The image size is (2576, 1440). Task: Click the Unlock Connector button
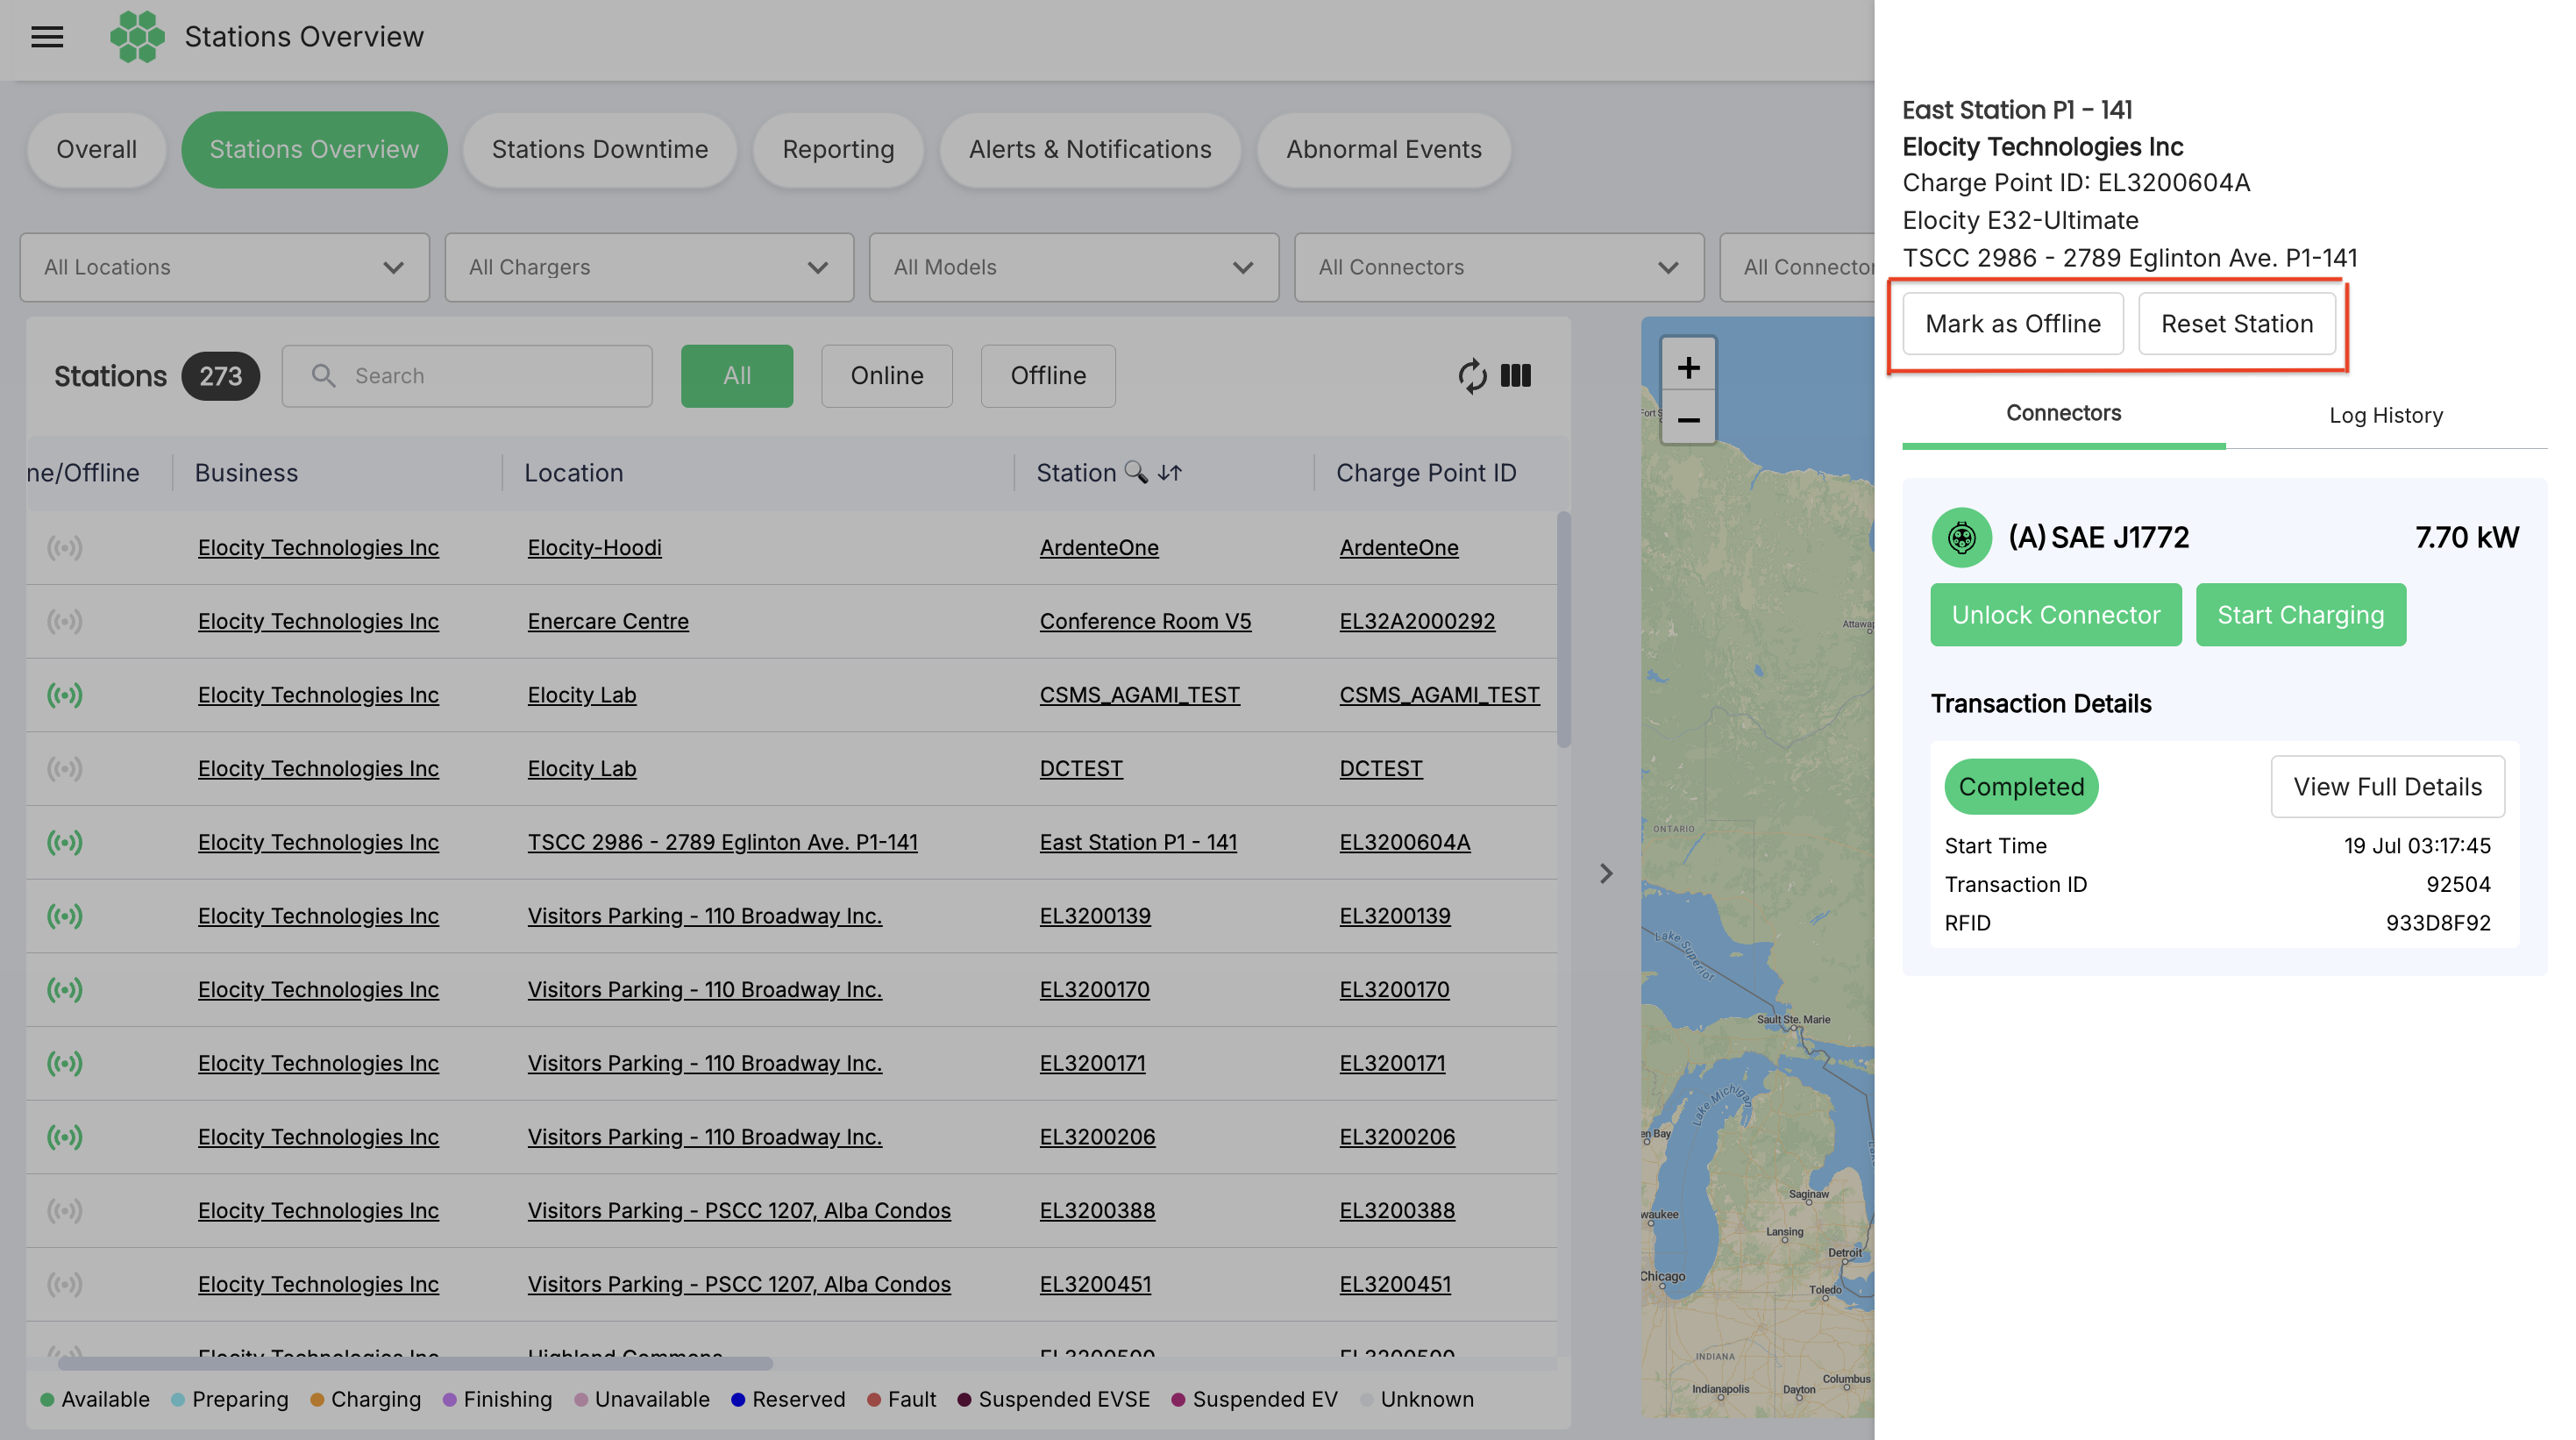coord(2056,615)
